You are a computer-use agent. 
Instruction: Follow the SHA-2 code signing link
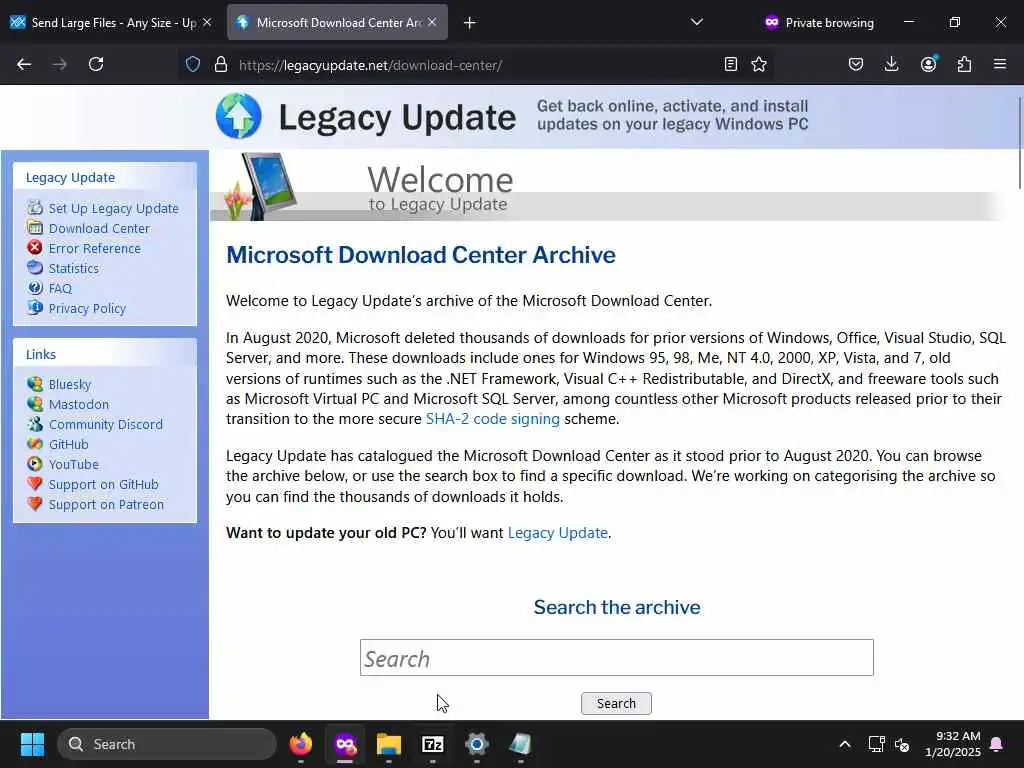(492, 419)
